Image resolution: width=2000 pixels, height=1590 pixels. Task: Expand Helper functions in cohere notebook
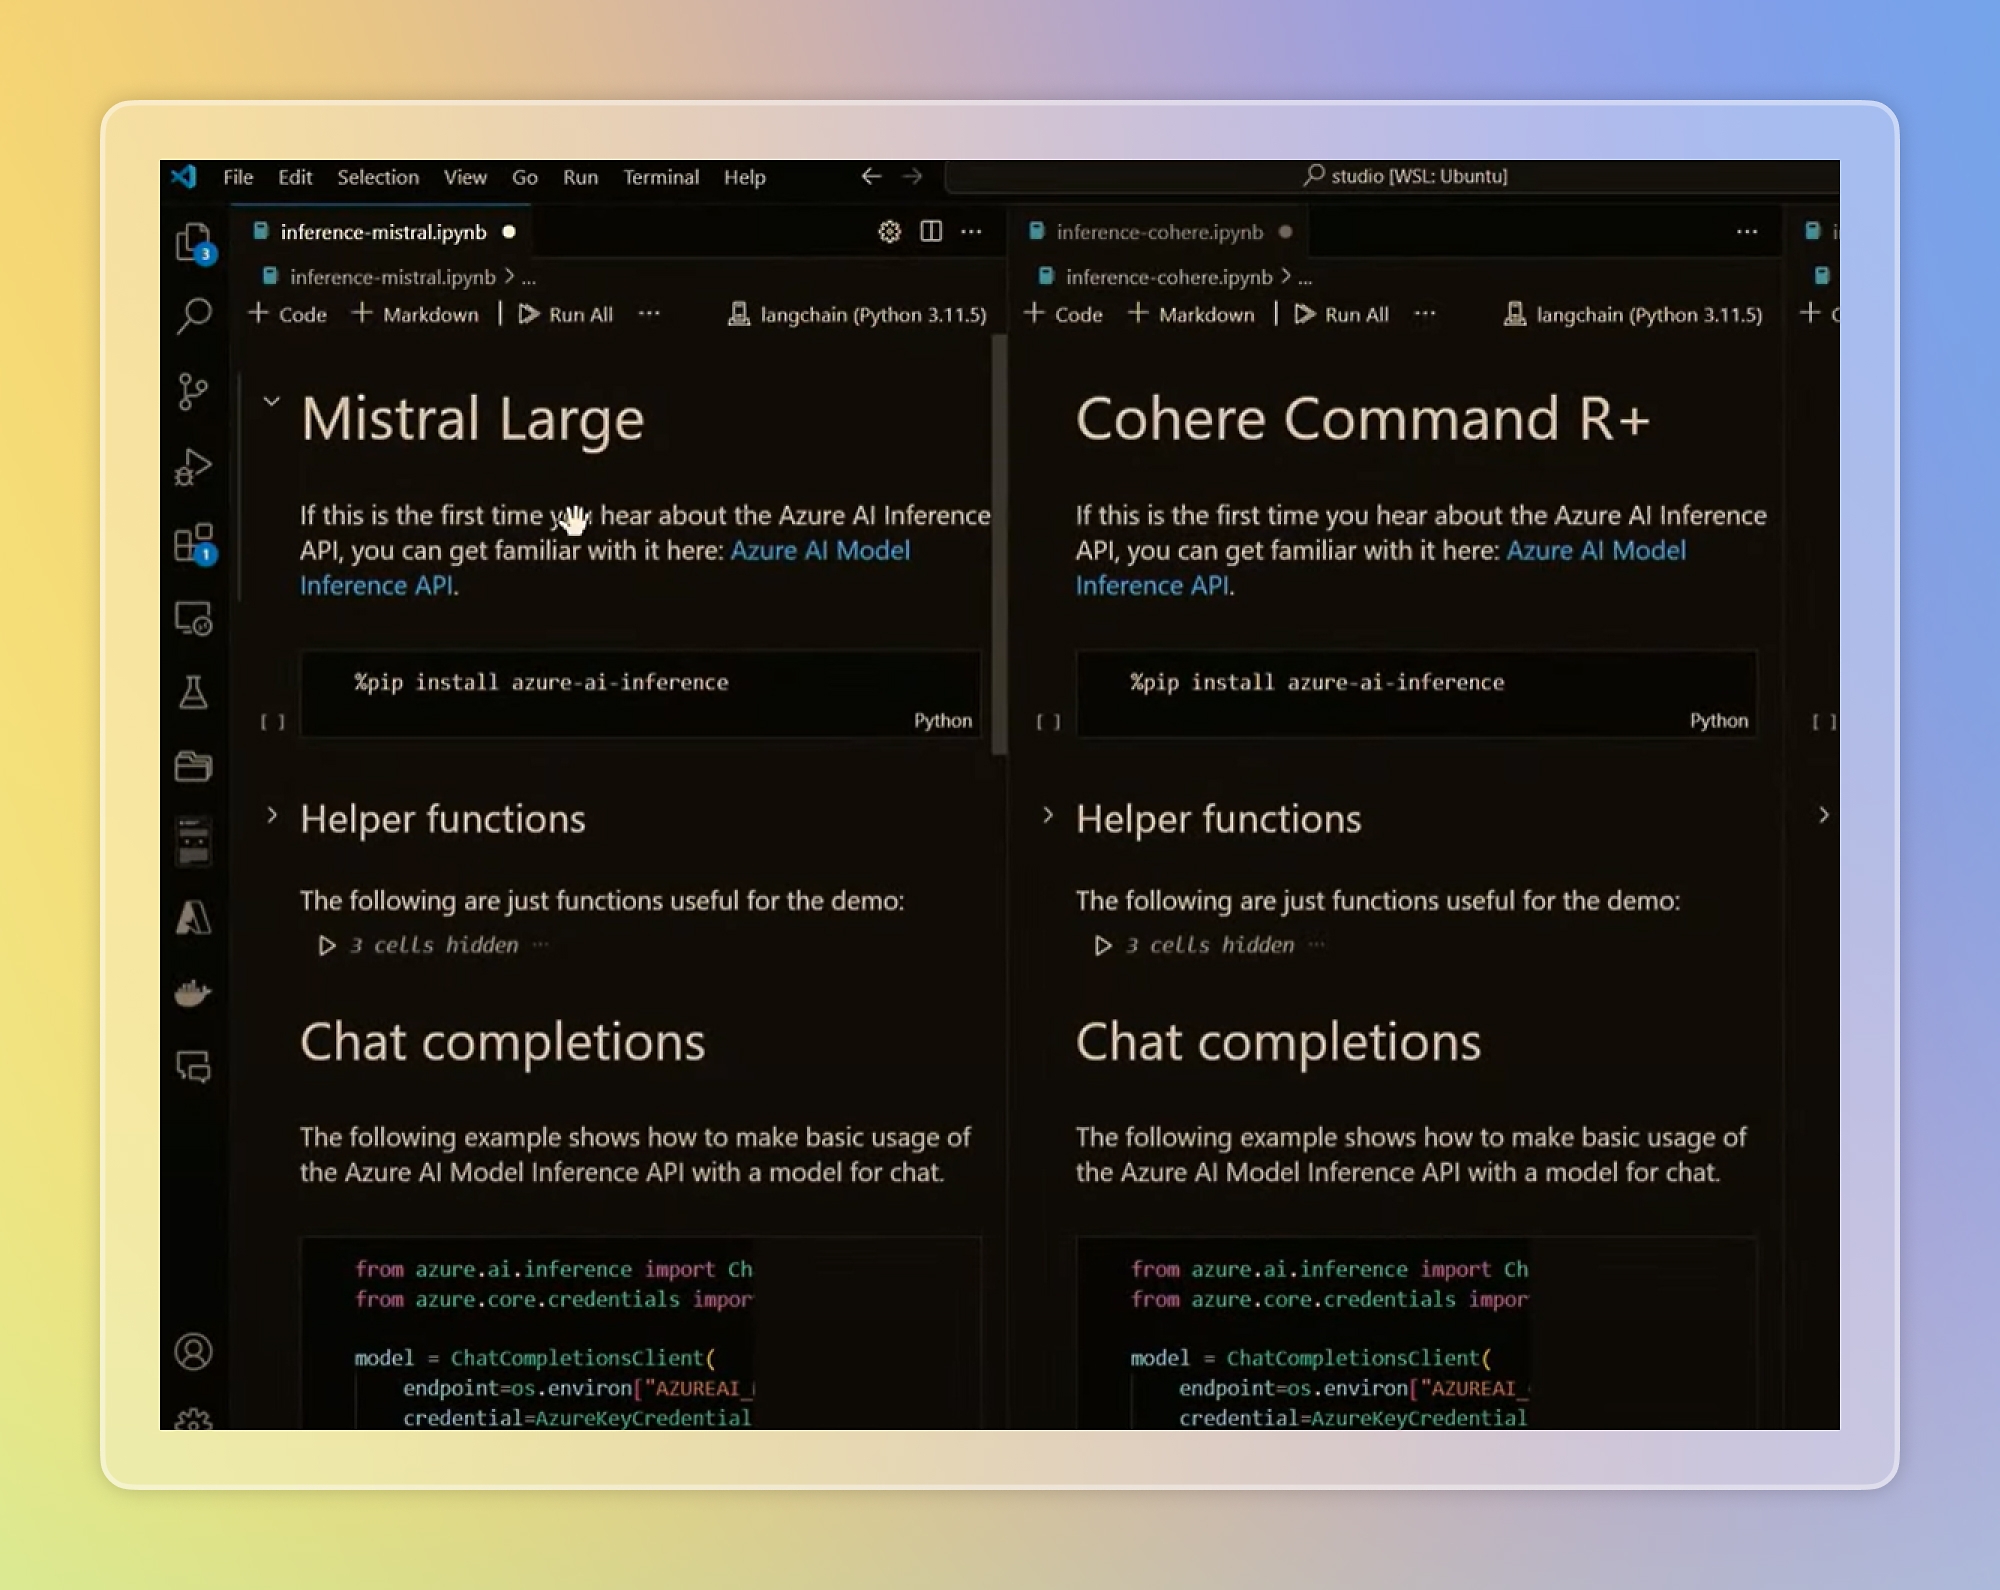(1047, 815)
